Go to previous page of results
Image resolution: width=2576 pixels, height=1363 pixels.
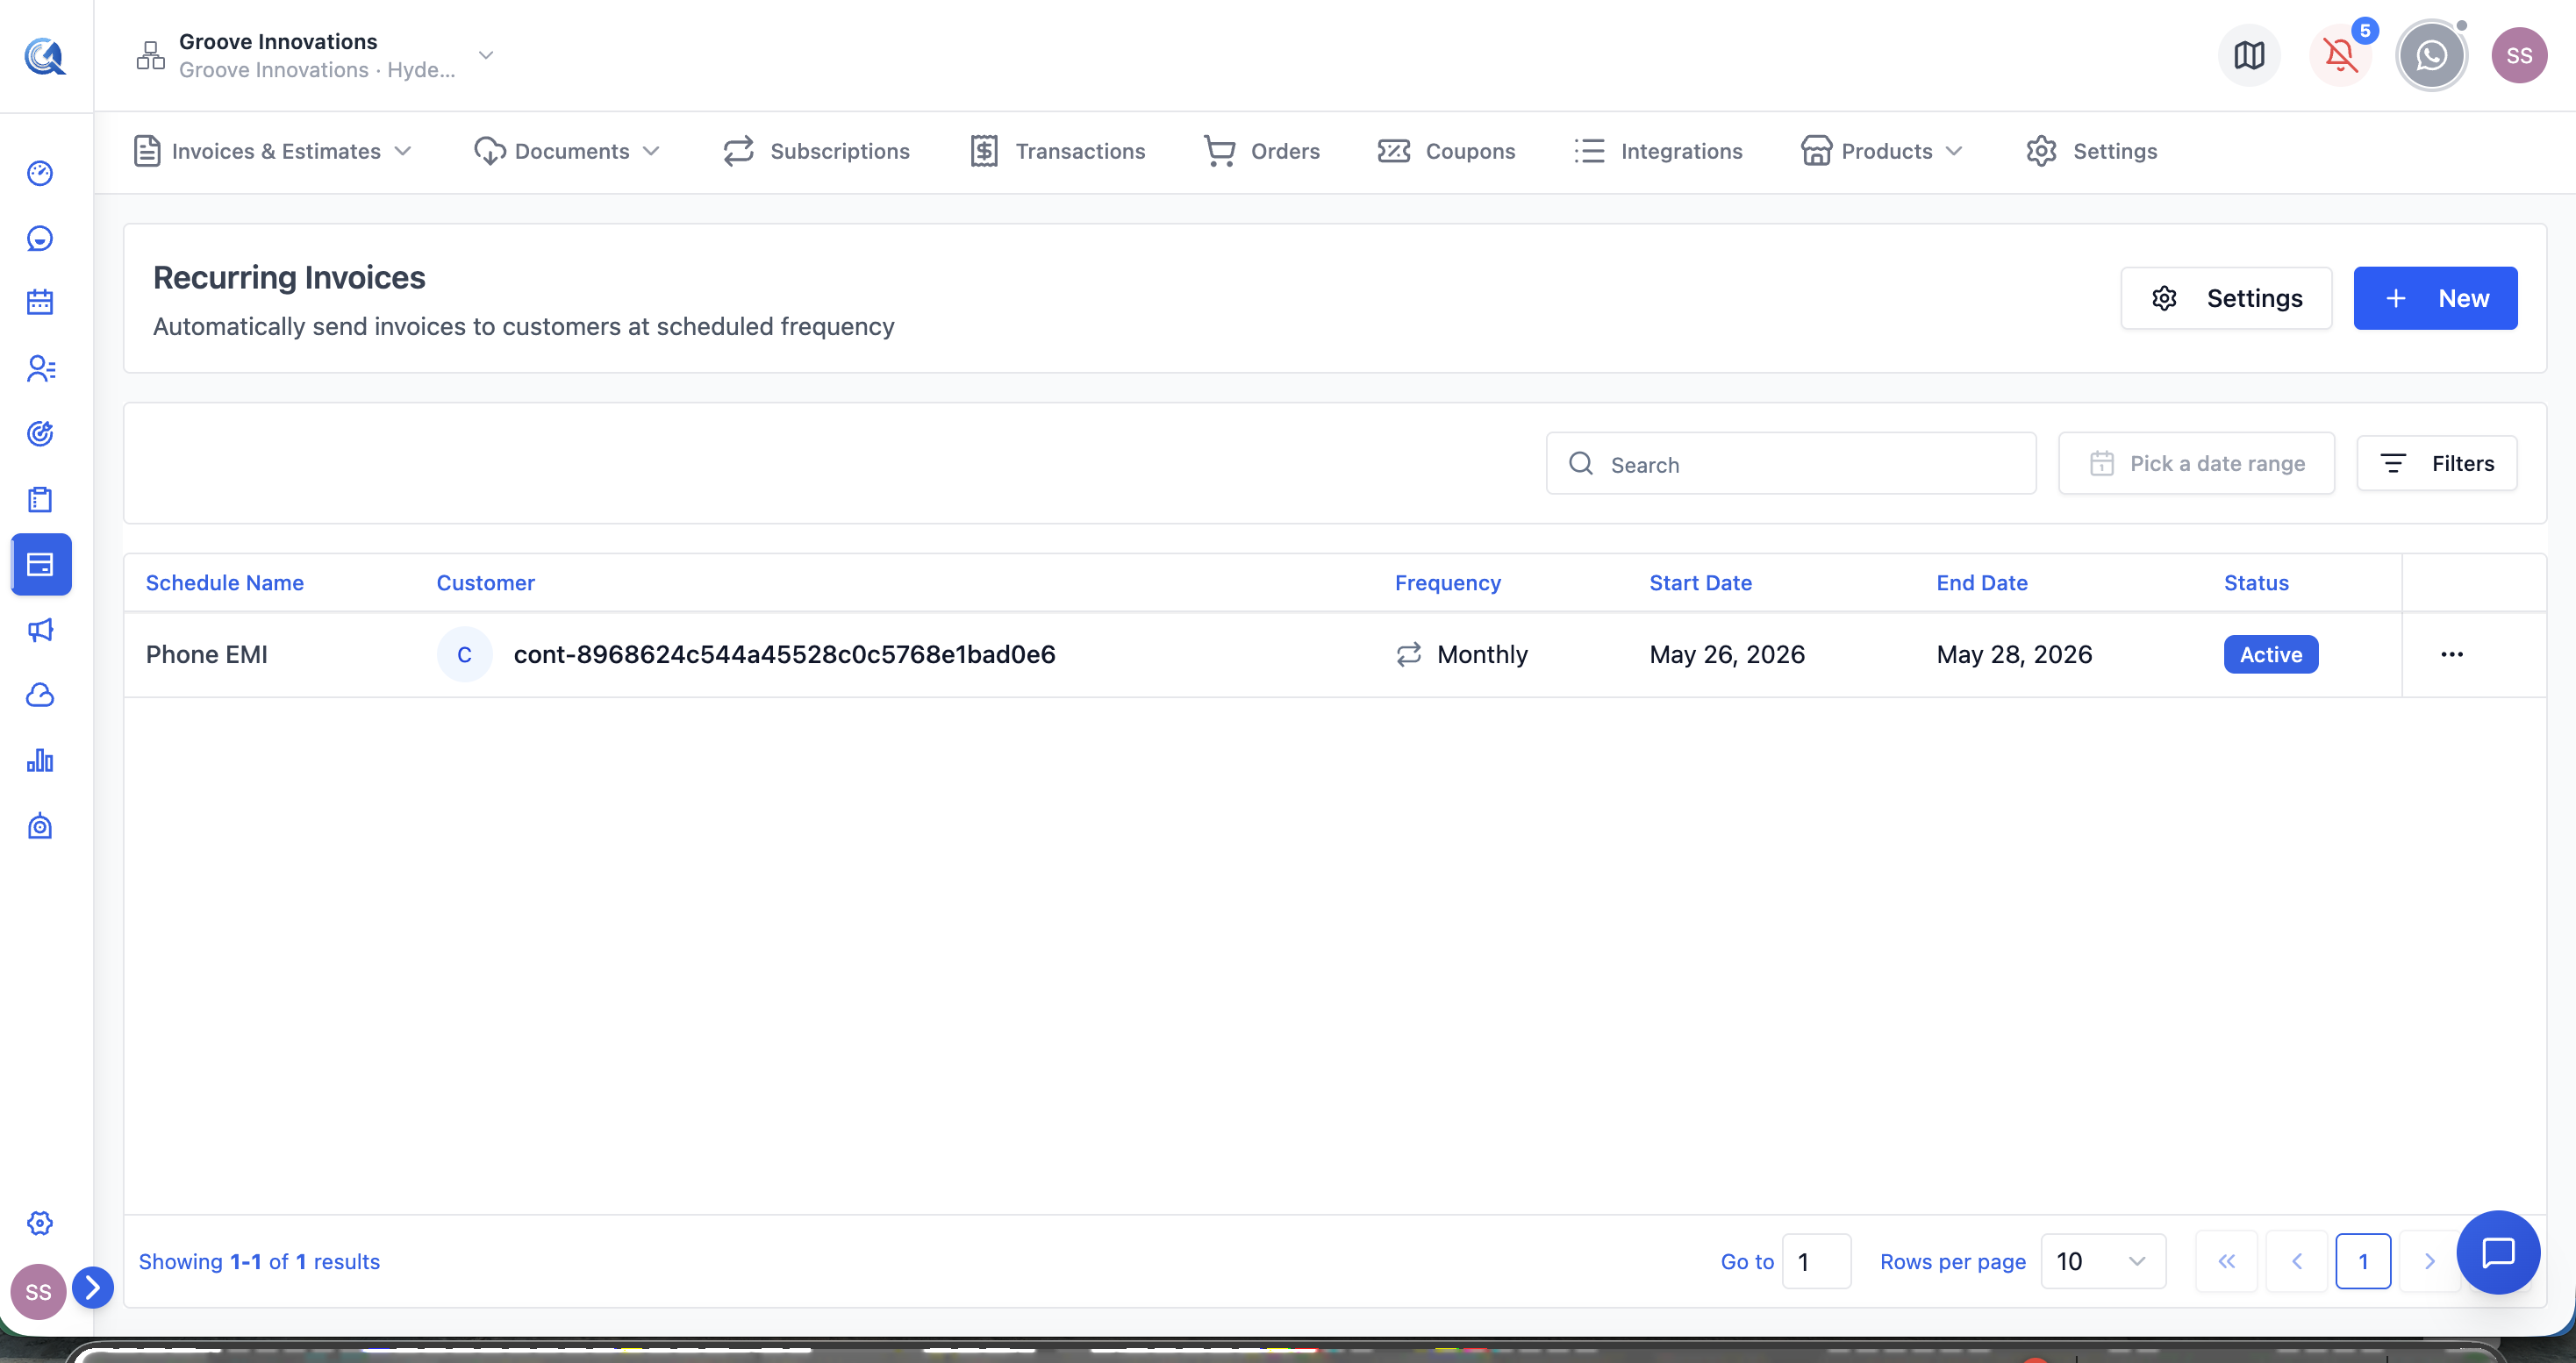2296,1261
